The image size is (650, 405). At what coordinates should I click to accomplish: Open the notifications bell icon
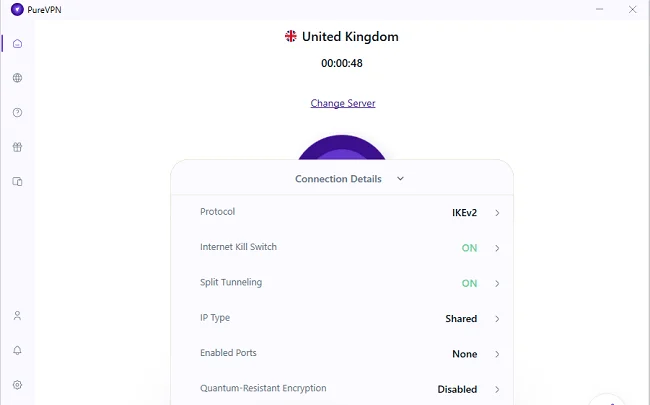(17, 350)
